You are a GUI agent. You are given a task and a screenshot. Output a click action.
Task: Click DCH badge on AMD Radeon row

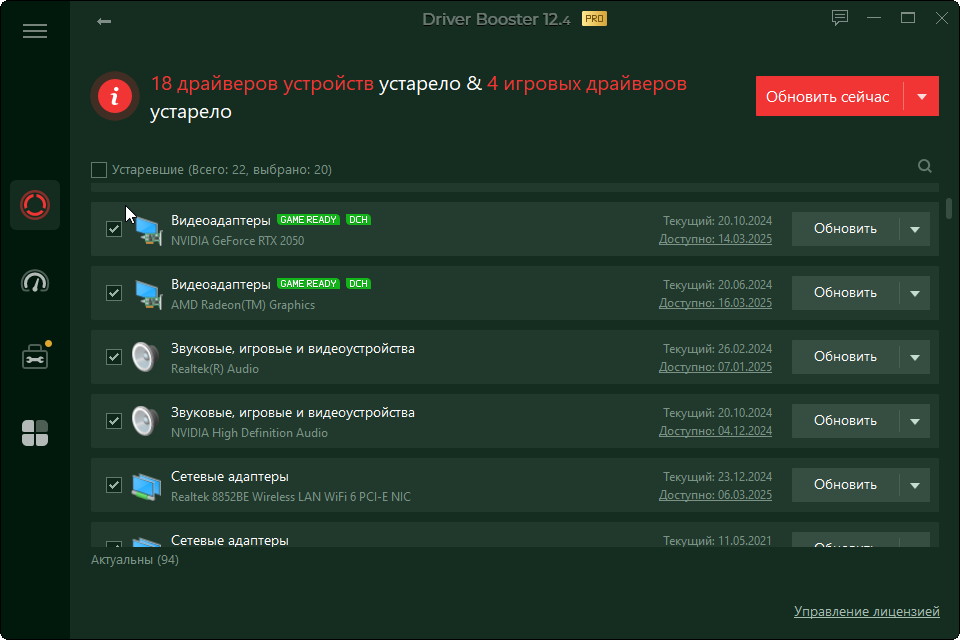coord(358,284)
